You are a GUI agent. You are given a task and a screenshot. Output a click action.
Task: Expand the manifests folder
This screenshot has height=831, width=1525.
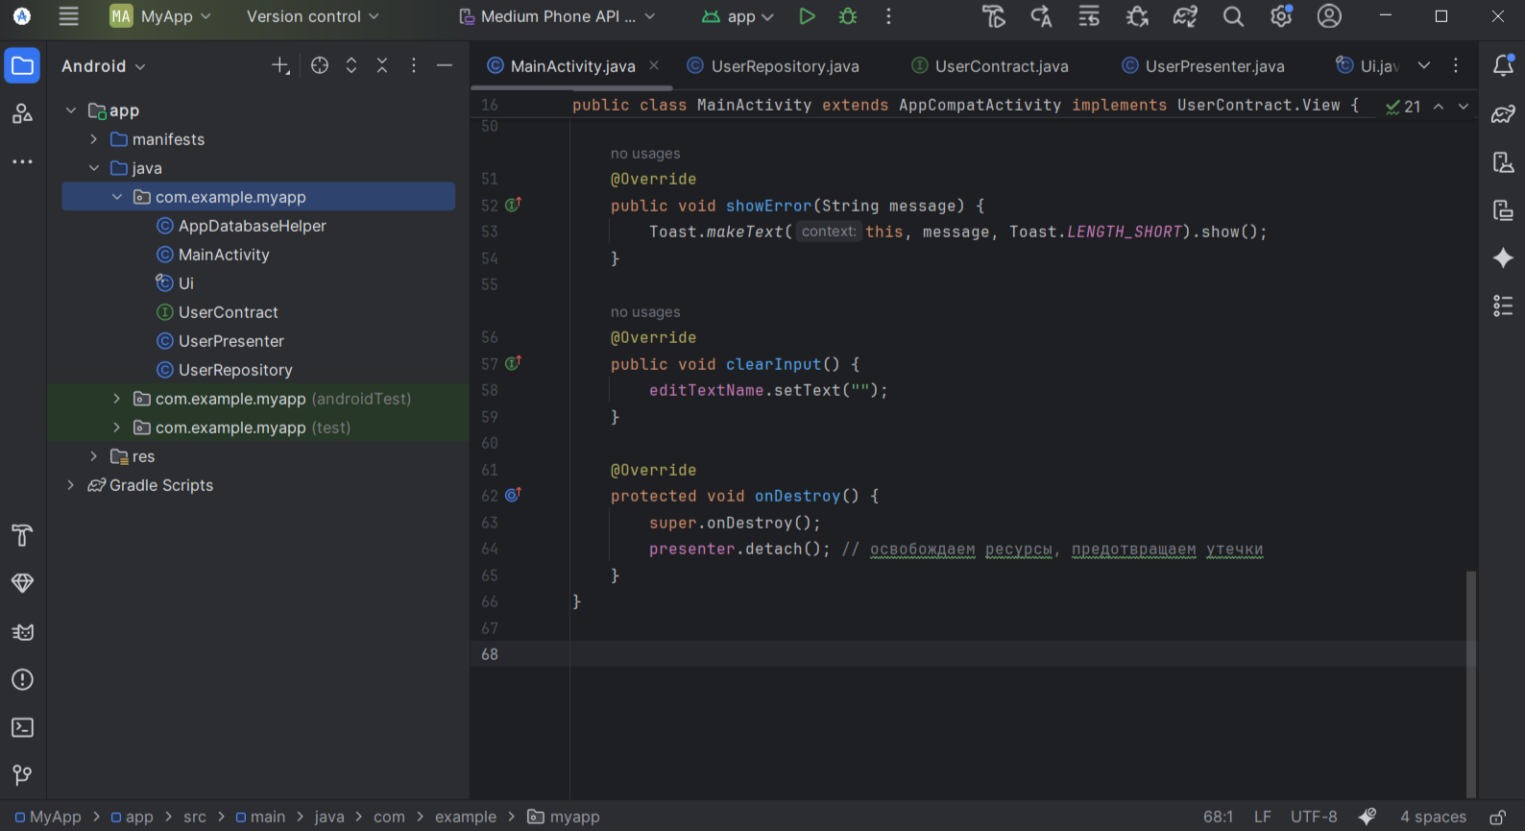94,139
